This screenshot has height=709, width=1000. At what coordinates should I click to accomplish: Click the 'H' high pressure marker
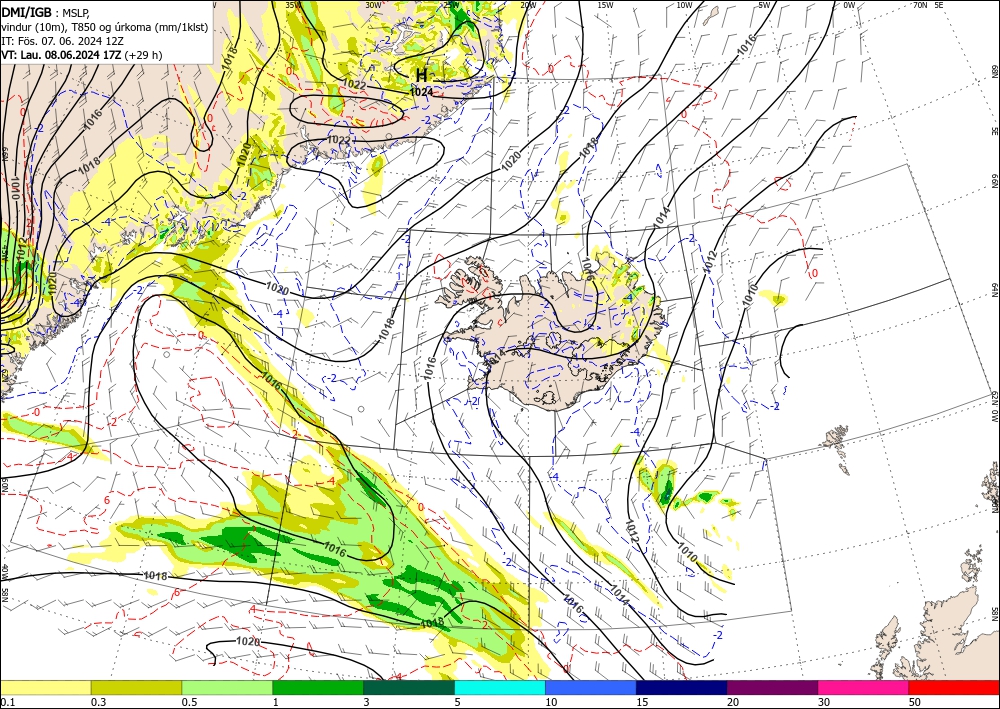[x=422, y=75]
